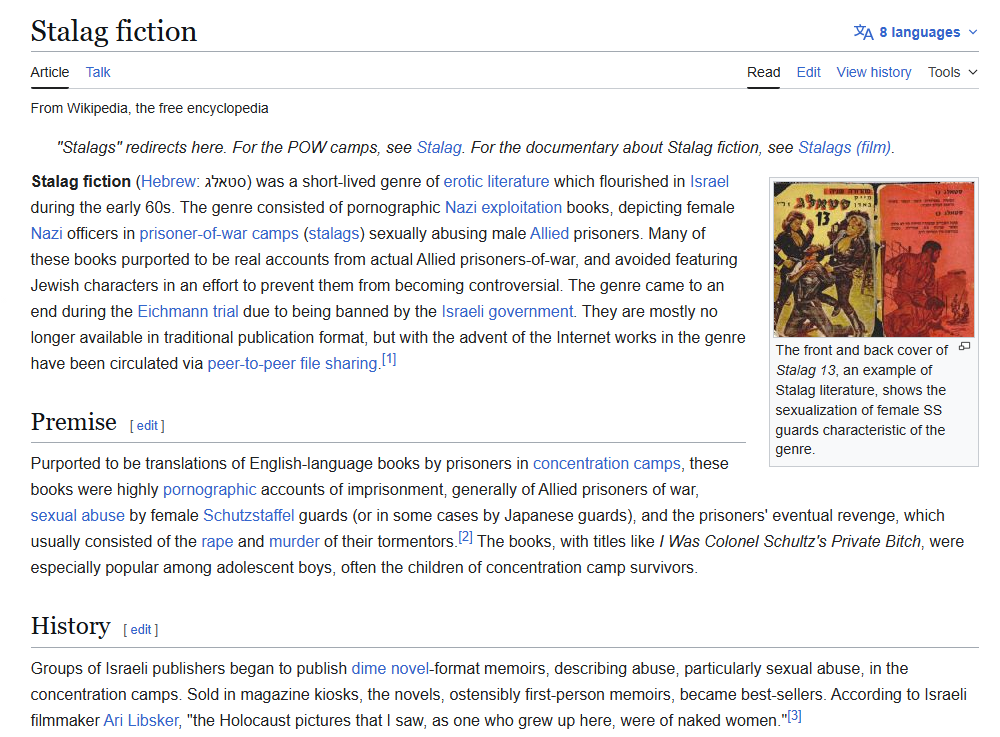The height and width of the screenshot is (737, 1000).
Task: Follow the Schutzstaffel link
Action: (x=249, y=516)
